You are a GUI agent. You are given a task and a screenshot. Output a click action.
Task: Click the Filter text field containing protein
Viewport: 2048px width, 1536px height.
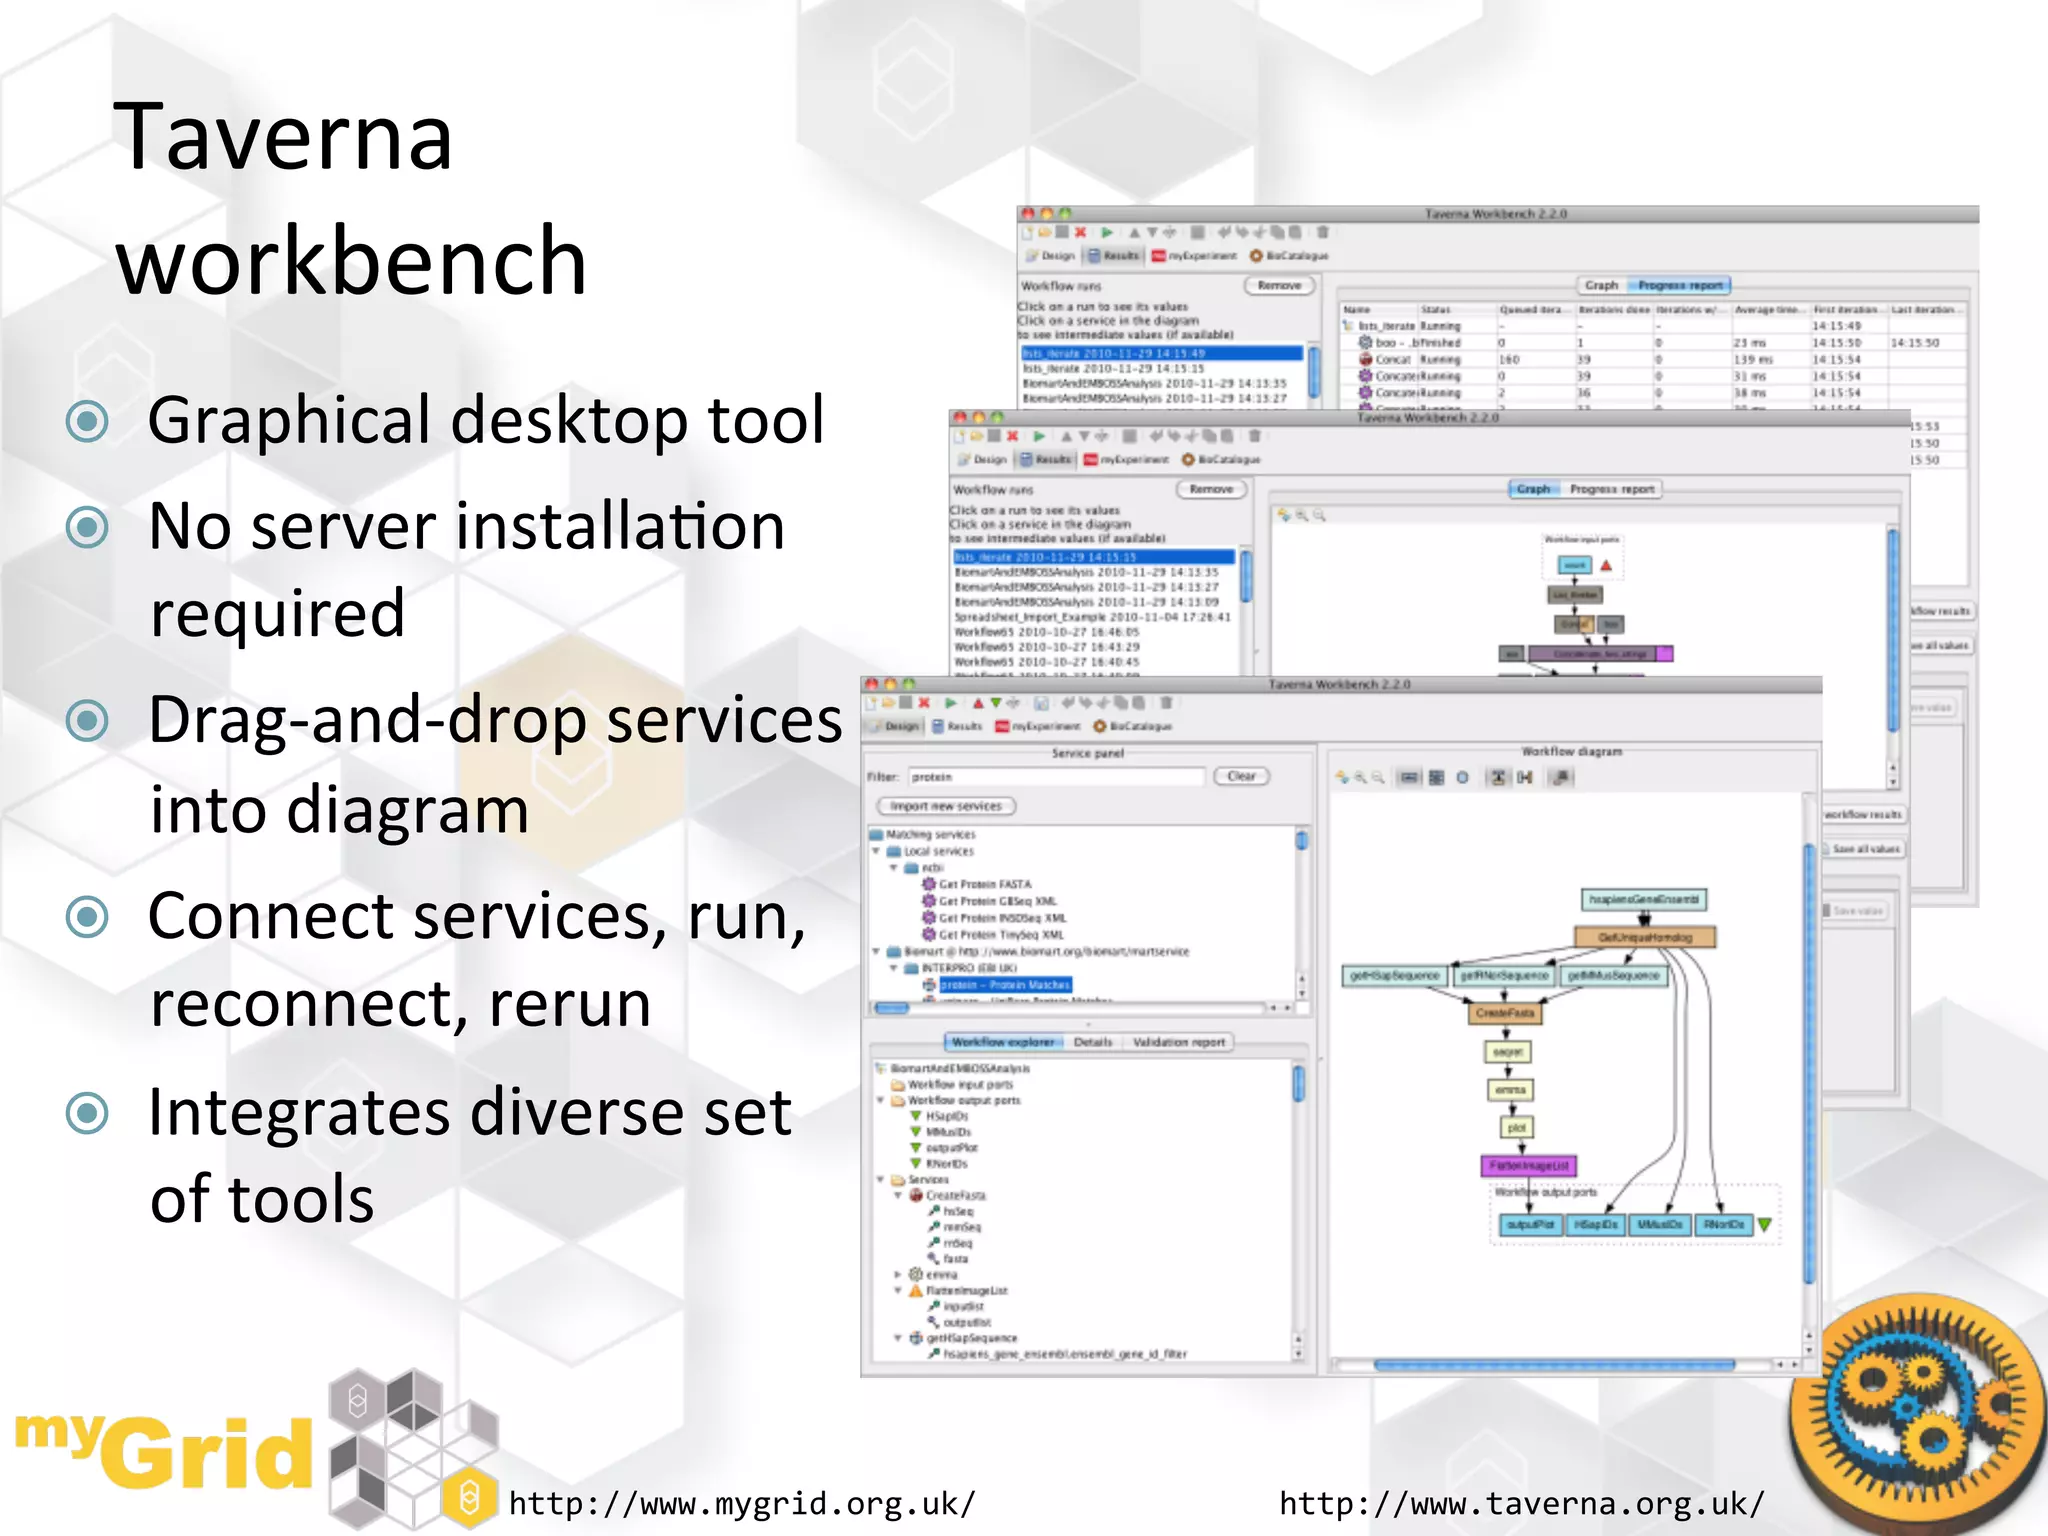tap(1056, 777)
